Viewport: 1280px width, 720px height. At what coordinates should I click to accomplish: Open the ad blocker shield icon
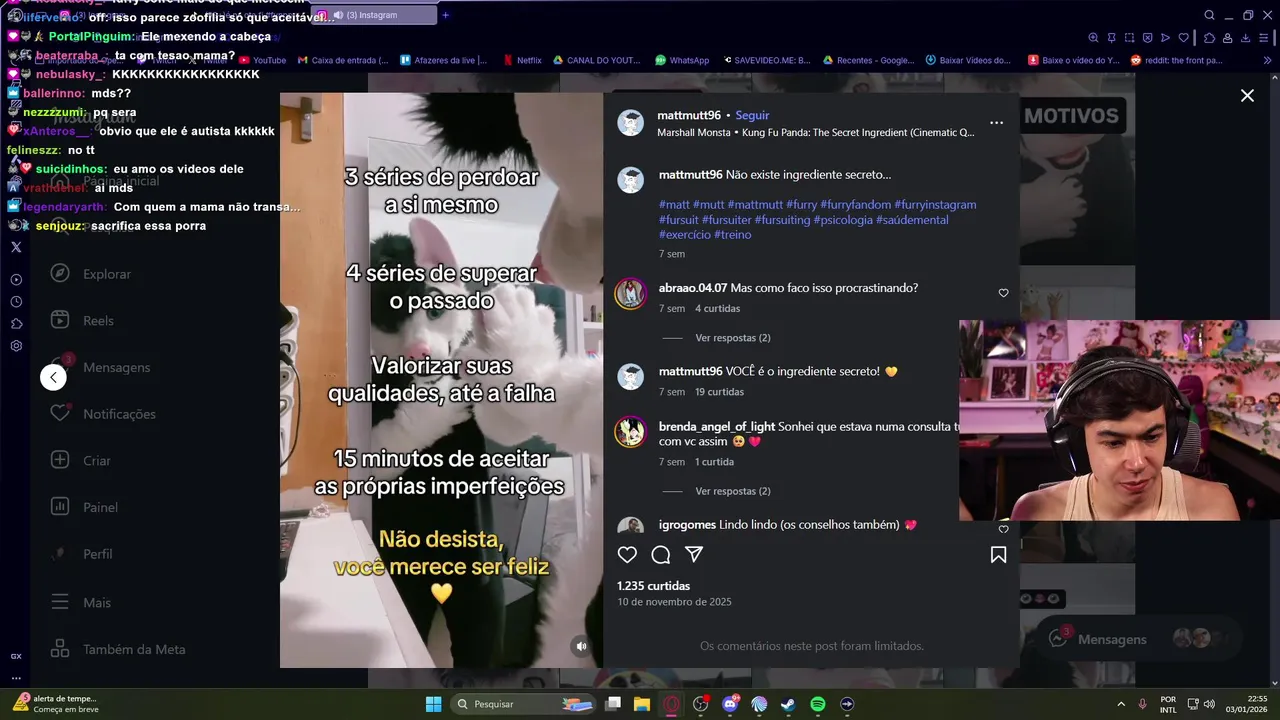point(1147,38)
